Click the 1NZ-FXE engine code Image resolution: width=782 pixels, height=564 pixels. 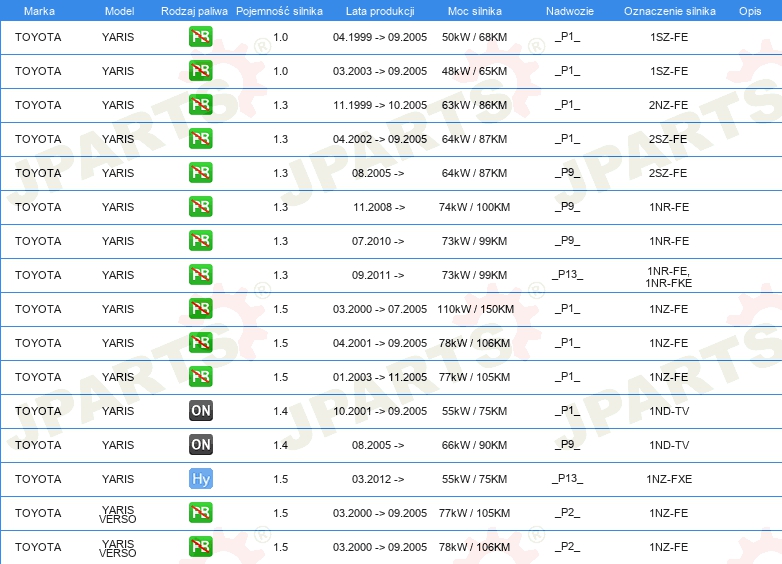(x=669, y=479)
